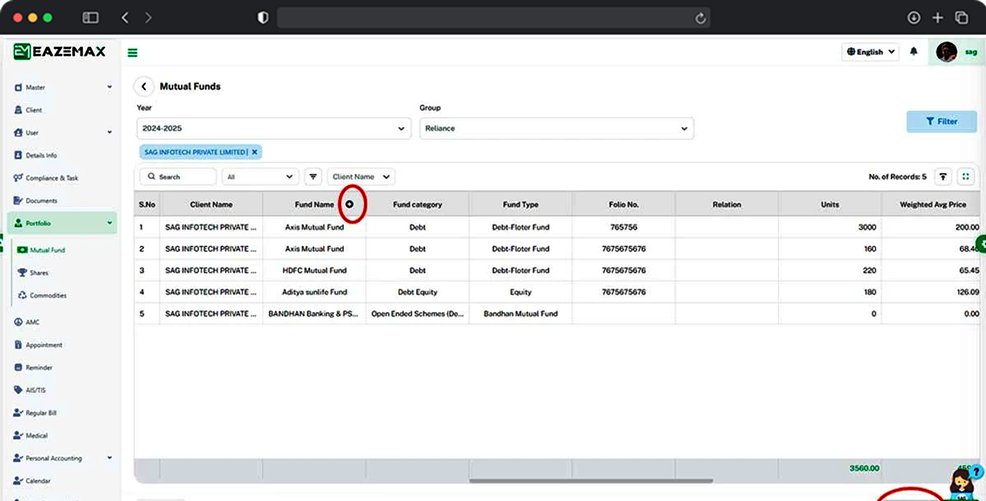Click the Weighted Avg Price column header
Image resolution: width=986 pixels, height=501 pixels.
point(933,204)
